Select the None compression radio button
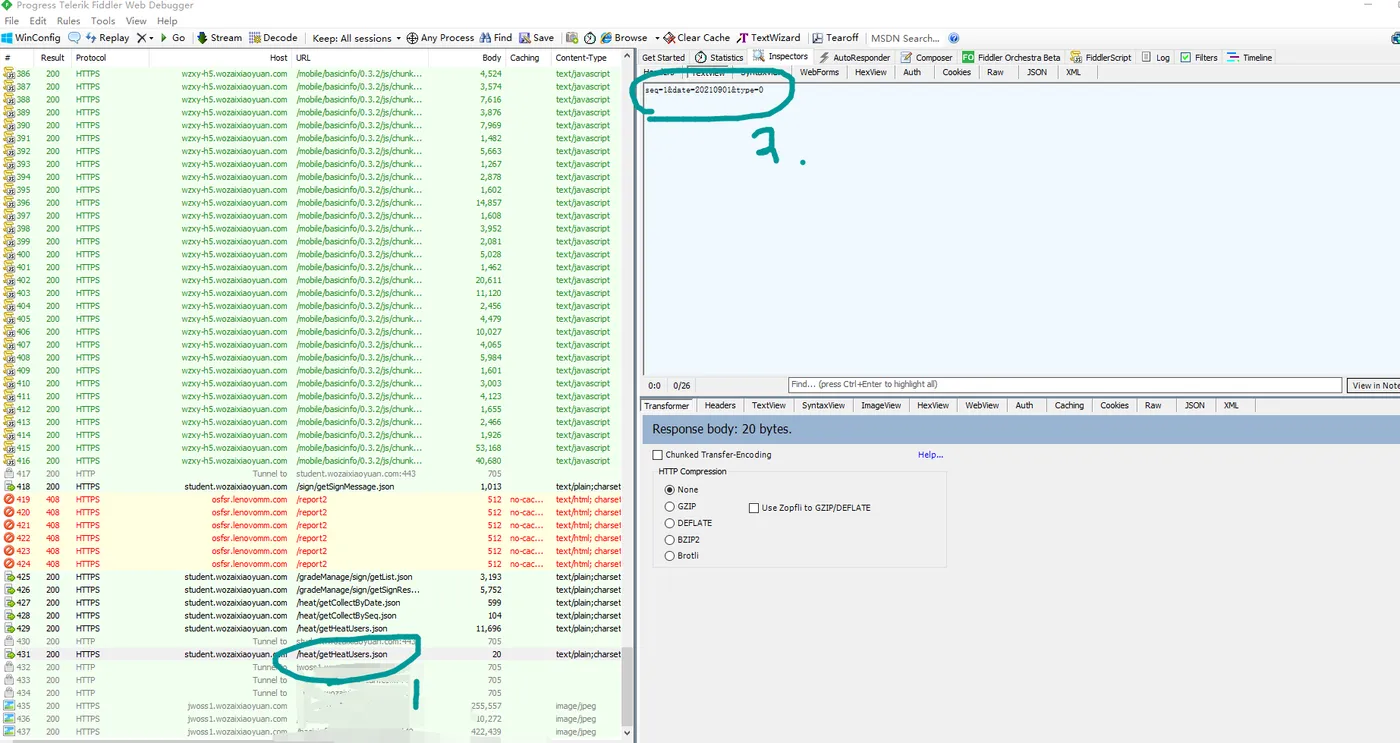The width and height of the screenshot is (1400, 743). point(670,490)
